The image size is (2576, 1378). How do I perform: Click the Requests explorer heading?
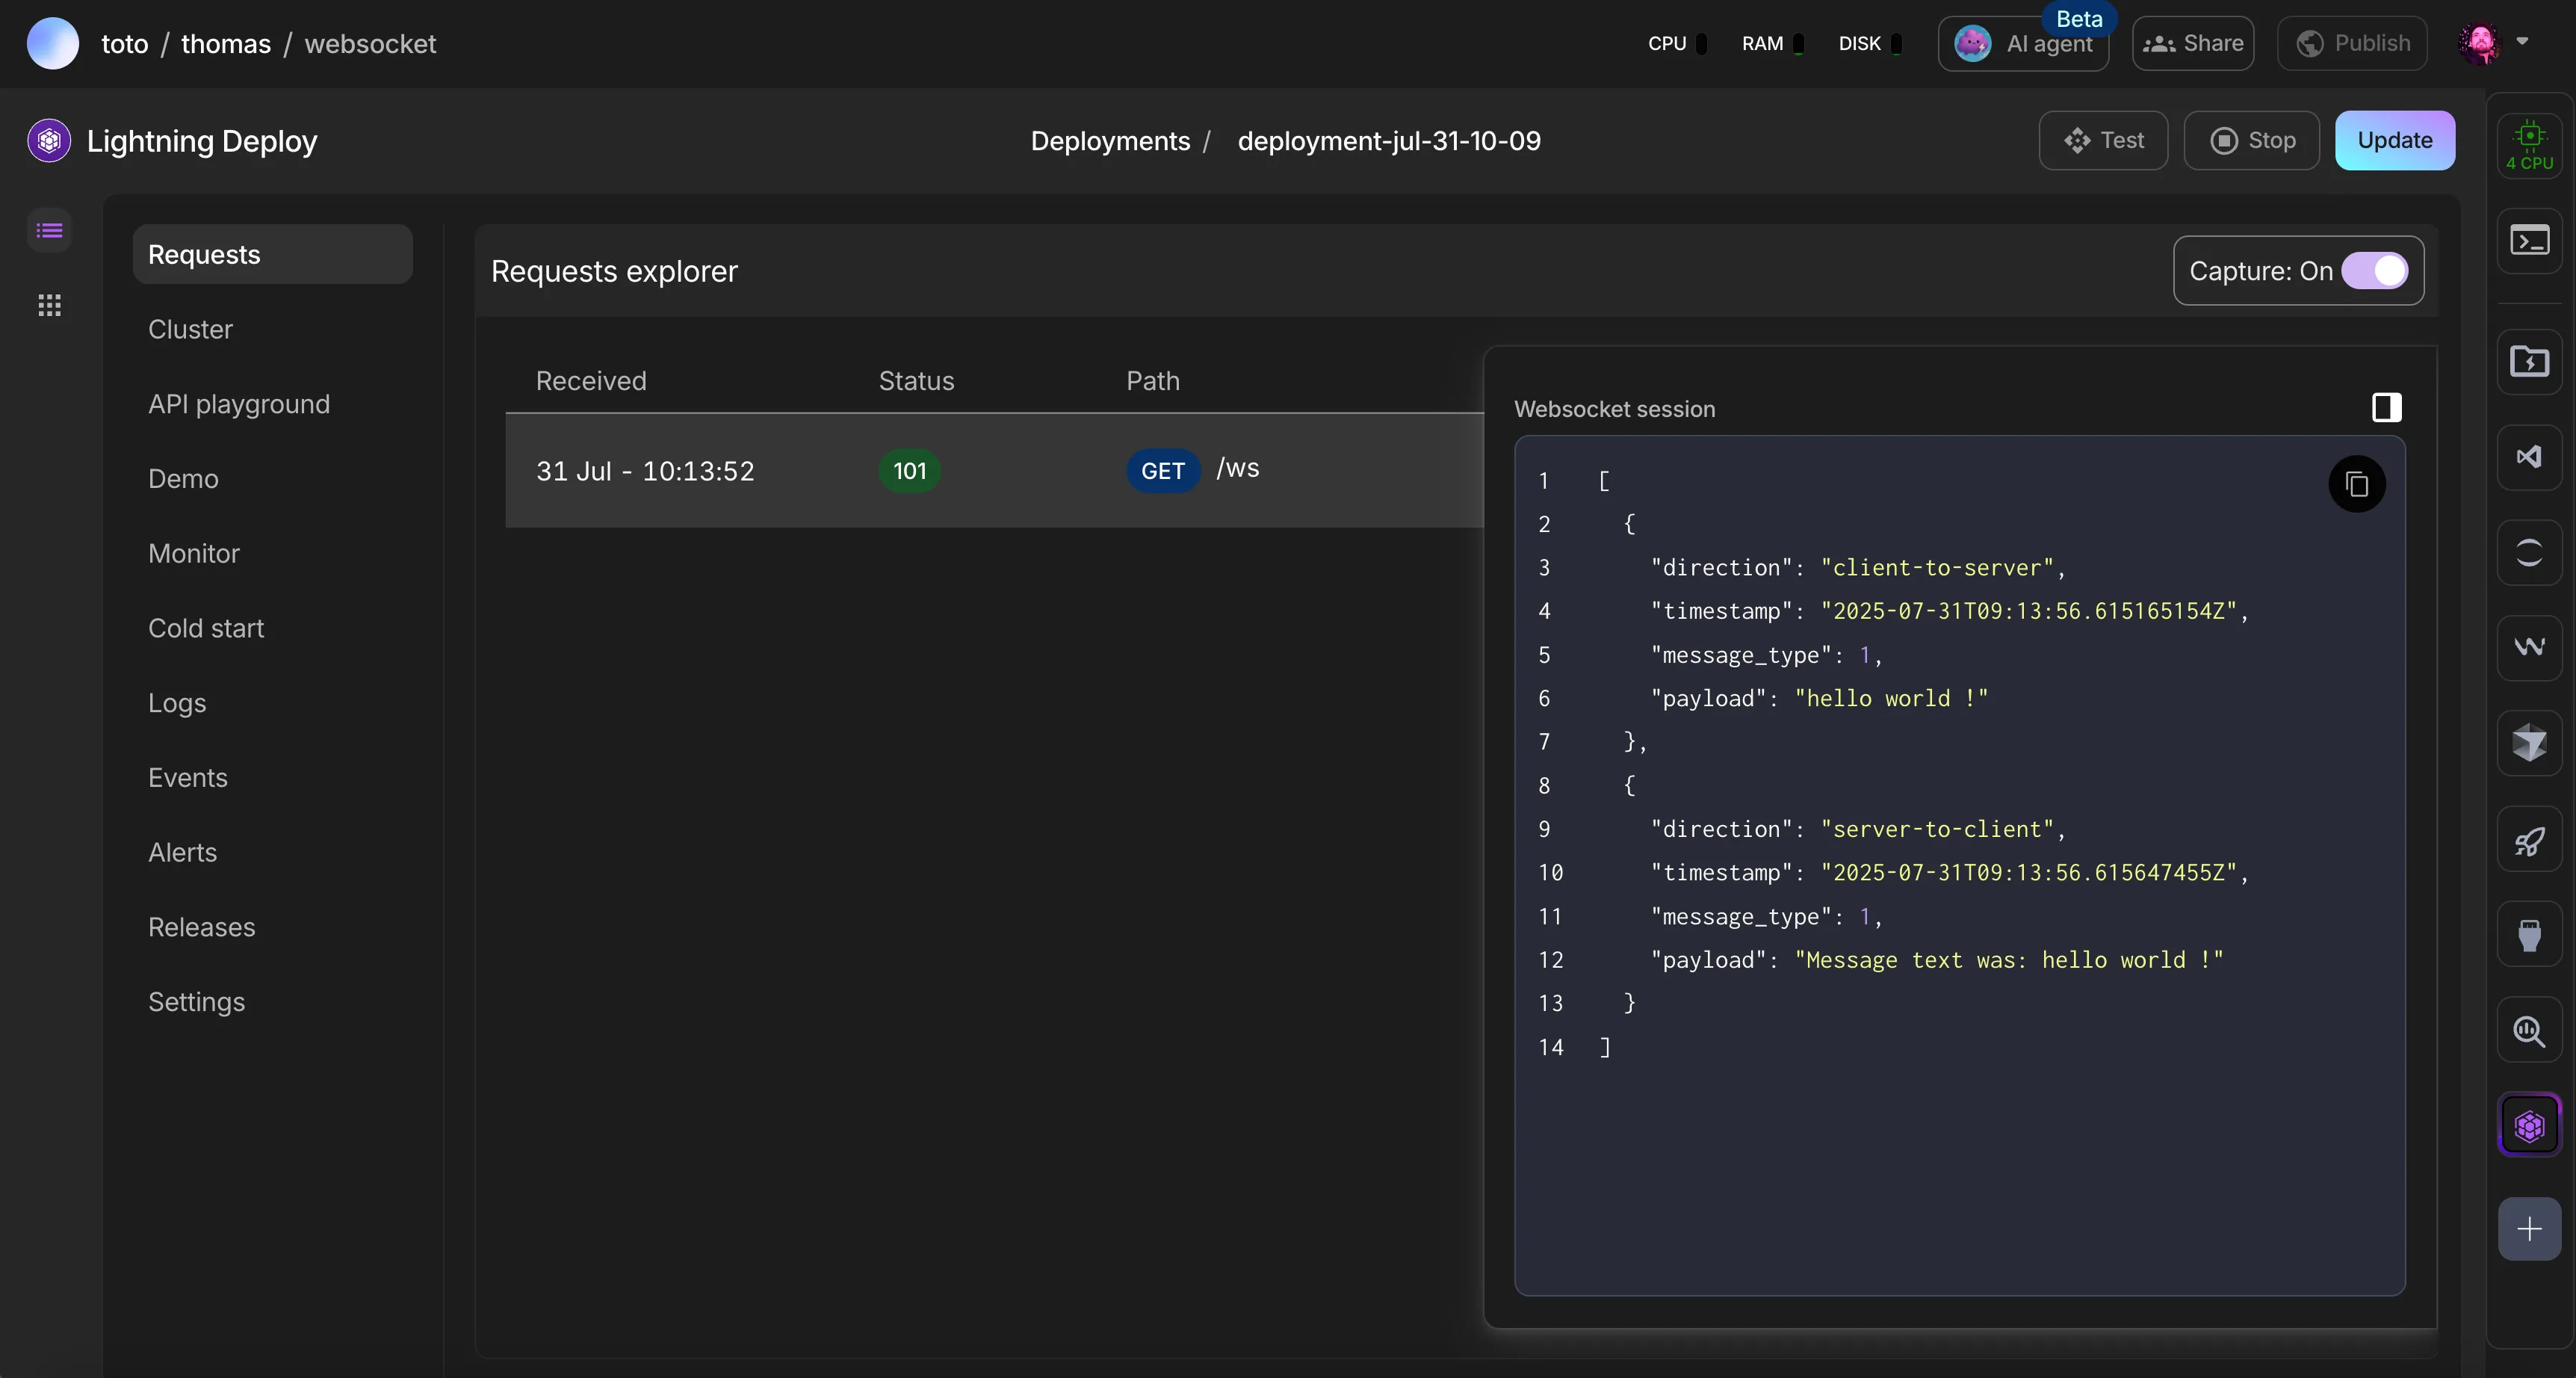(614, 271)
